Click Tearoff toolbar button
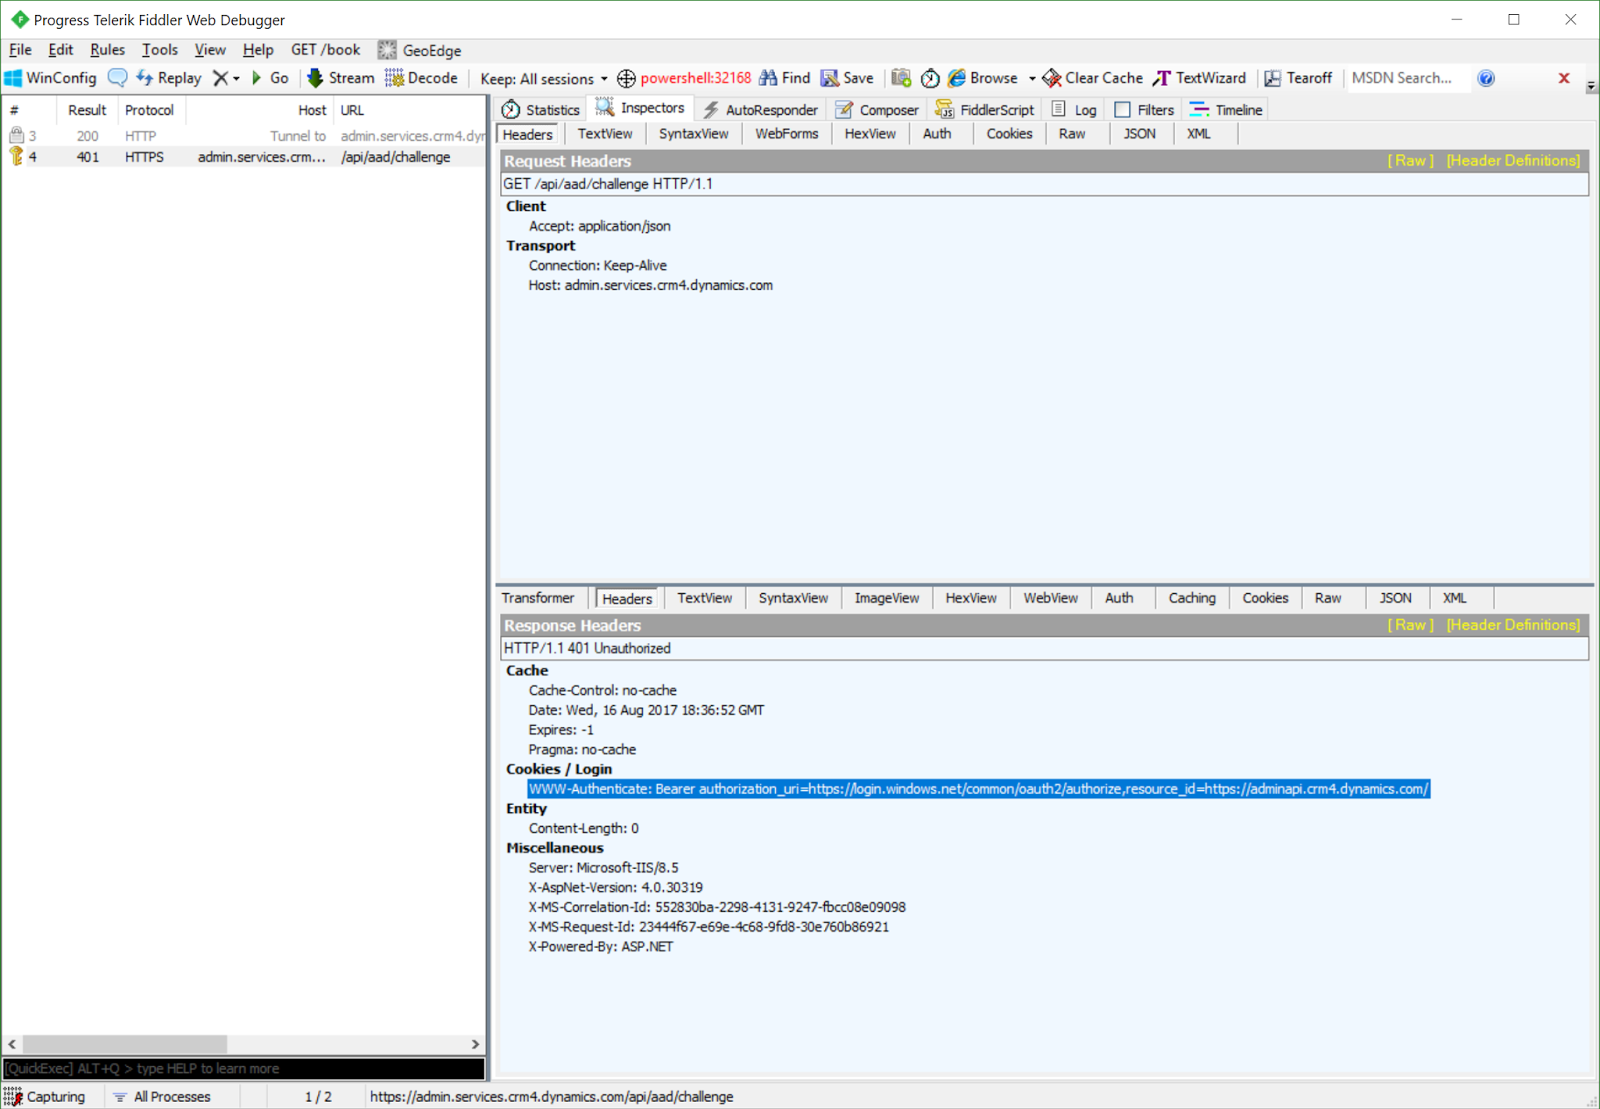This screenshot has height=1109, width=1600. [1298, 78]
